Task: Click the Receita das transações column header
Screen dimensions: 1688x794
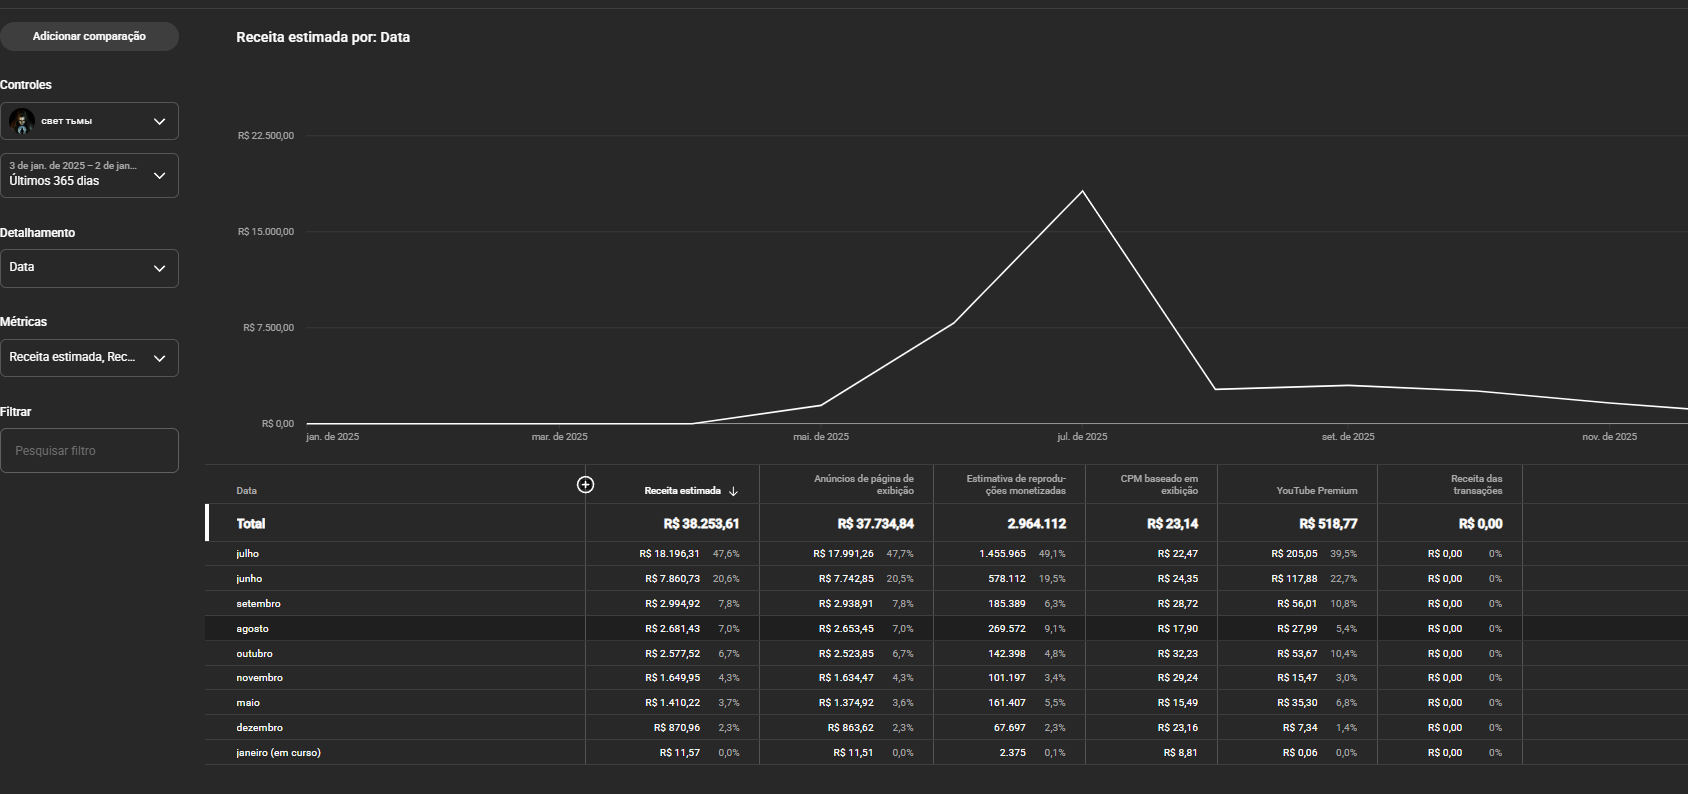Action: point(1476,484)
